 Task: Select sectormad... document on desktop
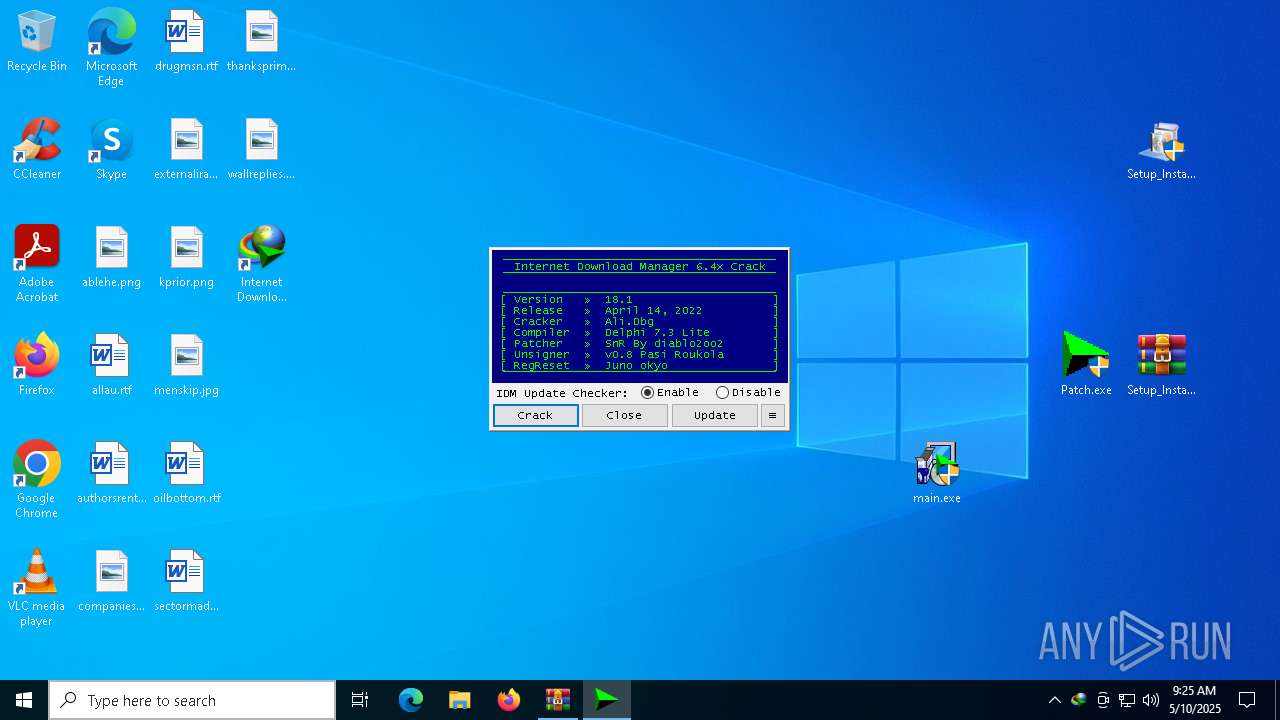(x=186, y=582)
